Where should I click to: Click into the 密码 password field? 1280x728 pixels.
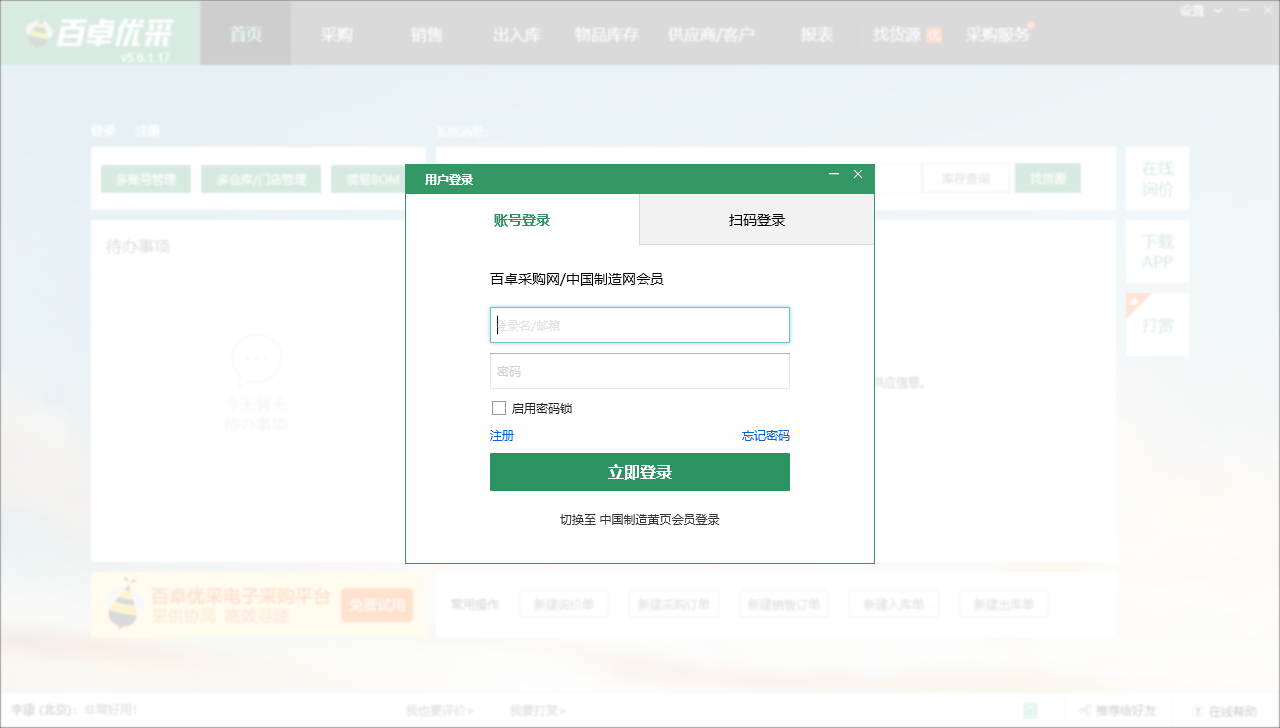640,371
